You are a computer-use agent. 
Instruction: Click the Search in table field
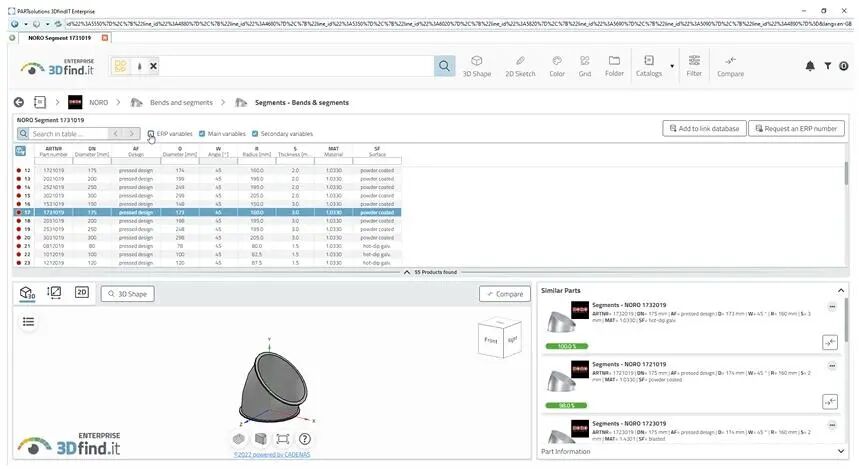[x=69, y=134]
